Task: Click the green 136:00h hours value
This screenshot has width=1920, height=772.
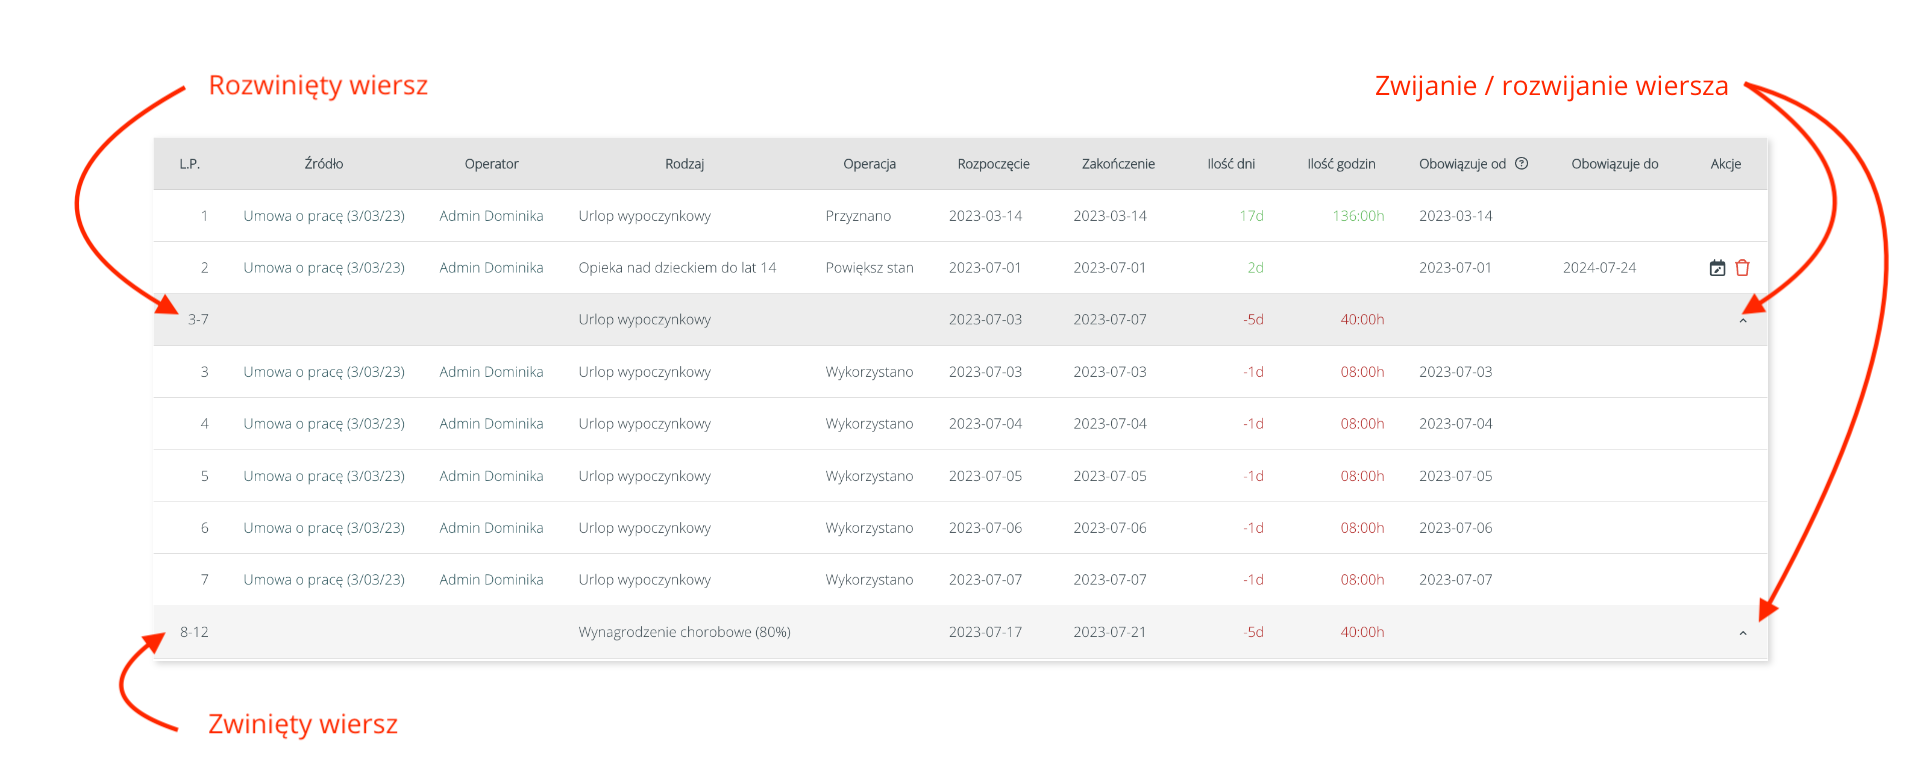Action: (x=1357, y=216)
